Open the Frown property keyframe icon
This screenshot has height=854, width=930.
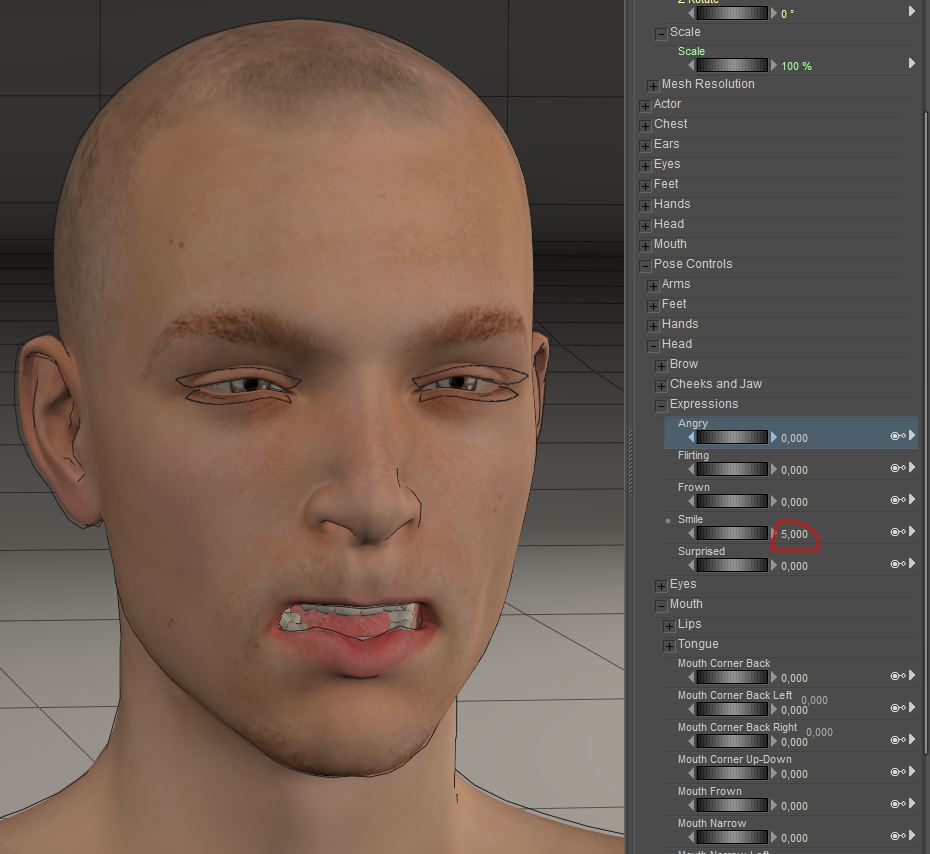[x=898, y=501]
